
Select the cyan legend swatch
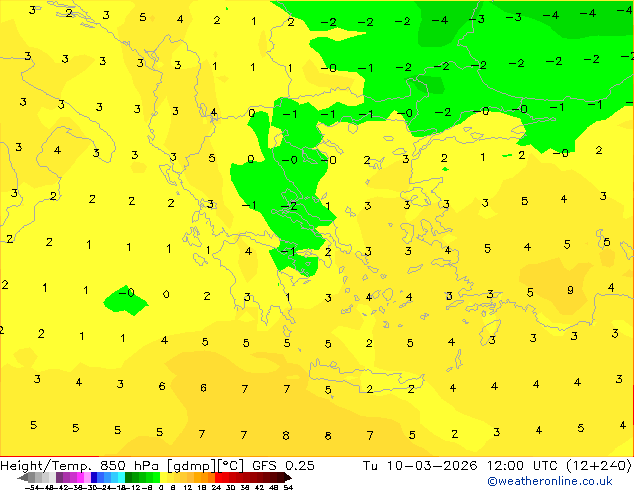pos(121,477)
